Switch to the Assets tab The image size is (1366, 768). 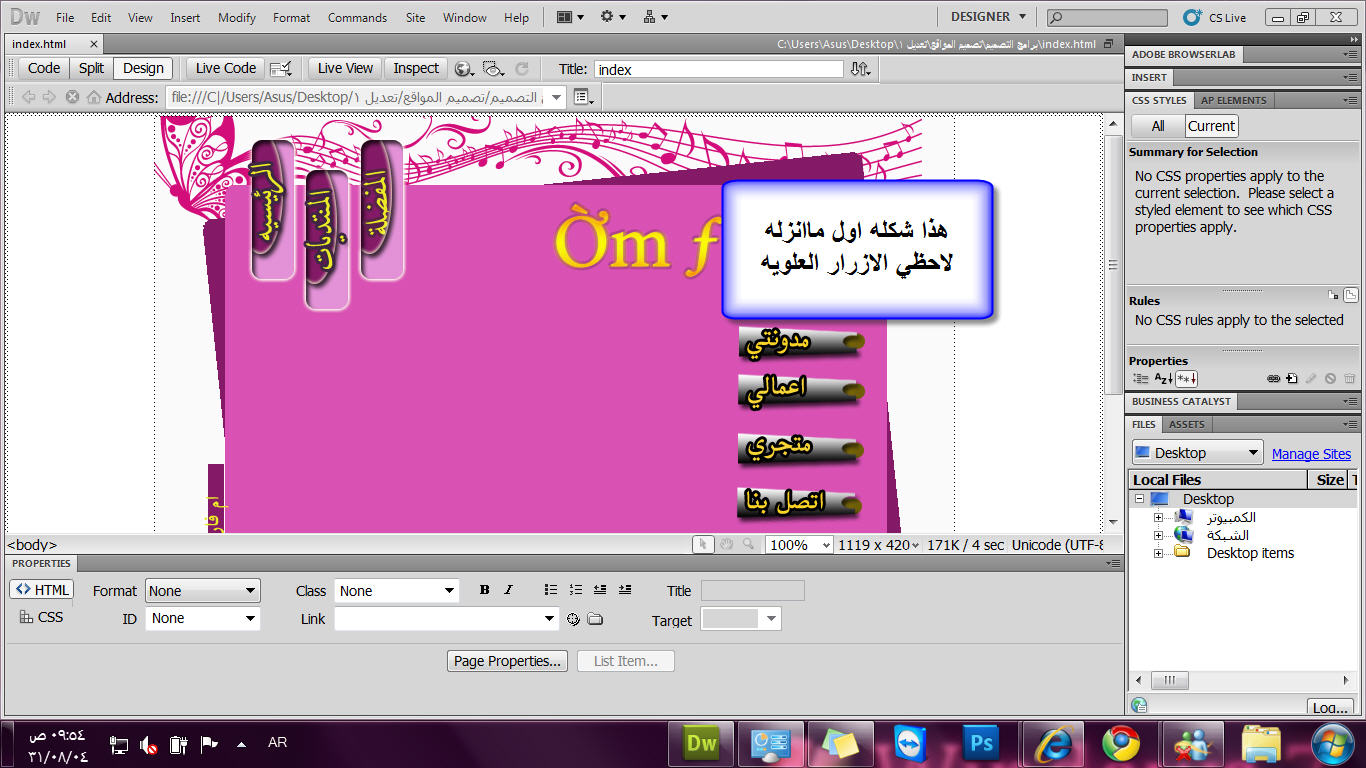click(x=1187, y=424)
